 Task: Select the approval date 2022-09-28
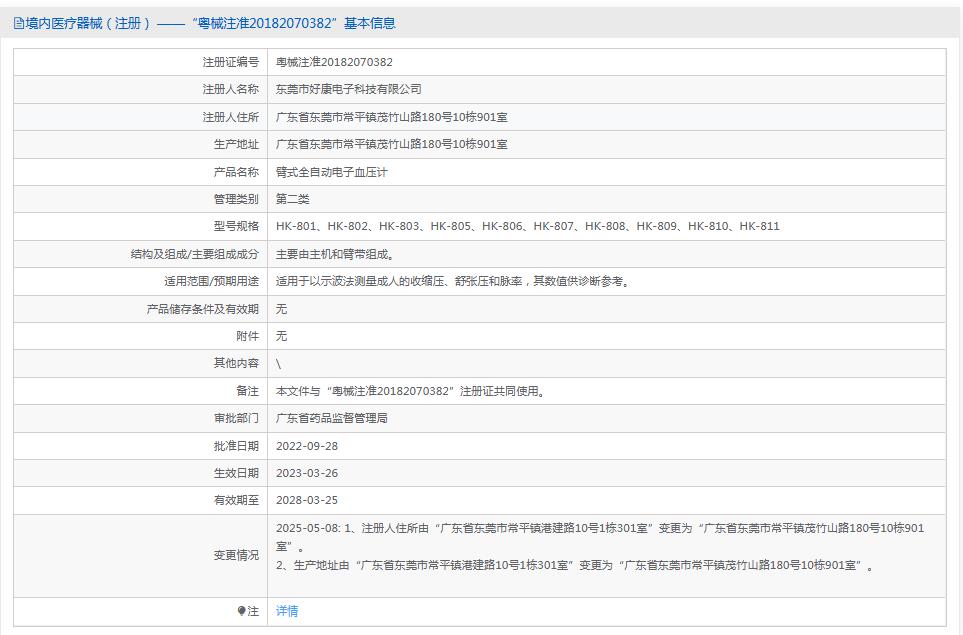[x=312, y=446]
